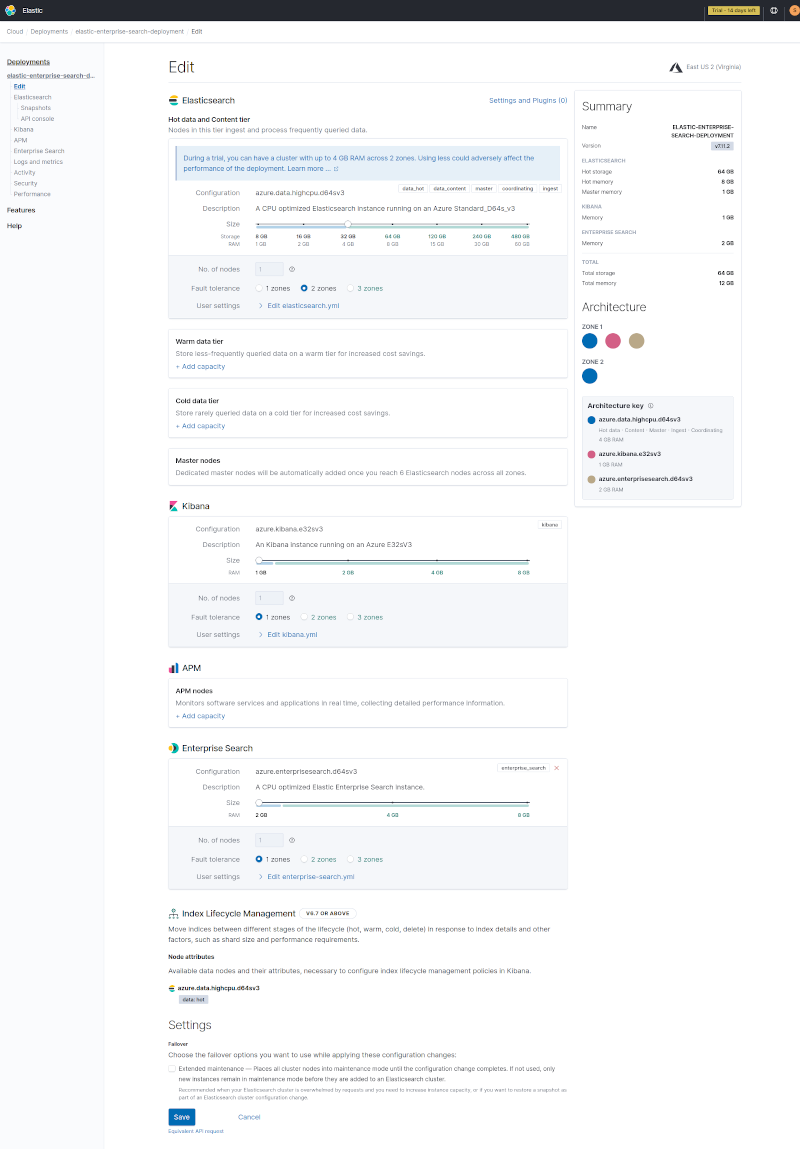Viewport: 800px width, 1149px height.
Task: Select 2 zones for Kibana fault tolerance
Action: [304, 618]
